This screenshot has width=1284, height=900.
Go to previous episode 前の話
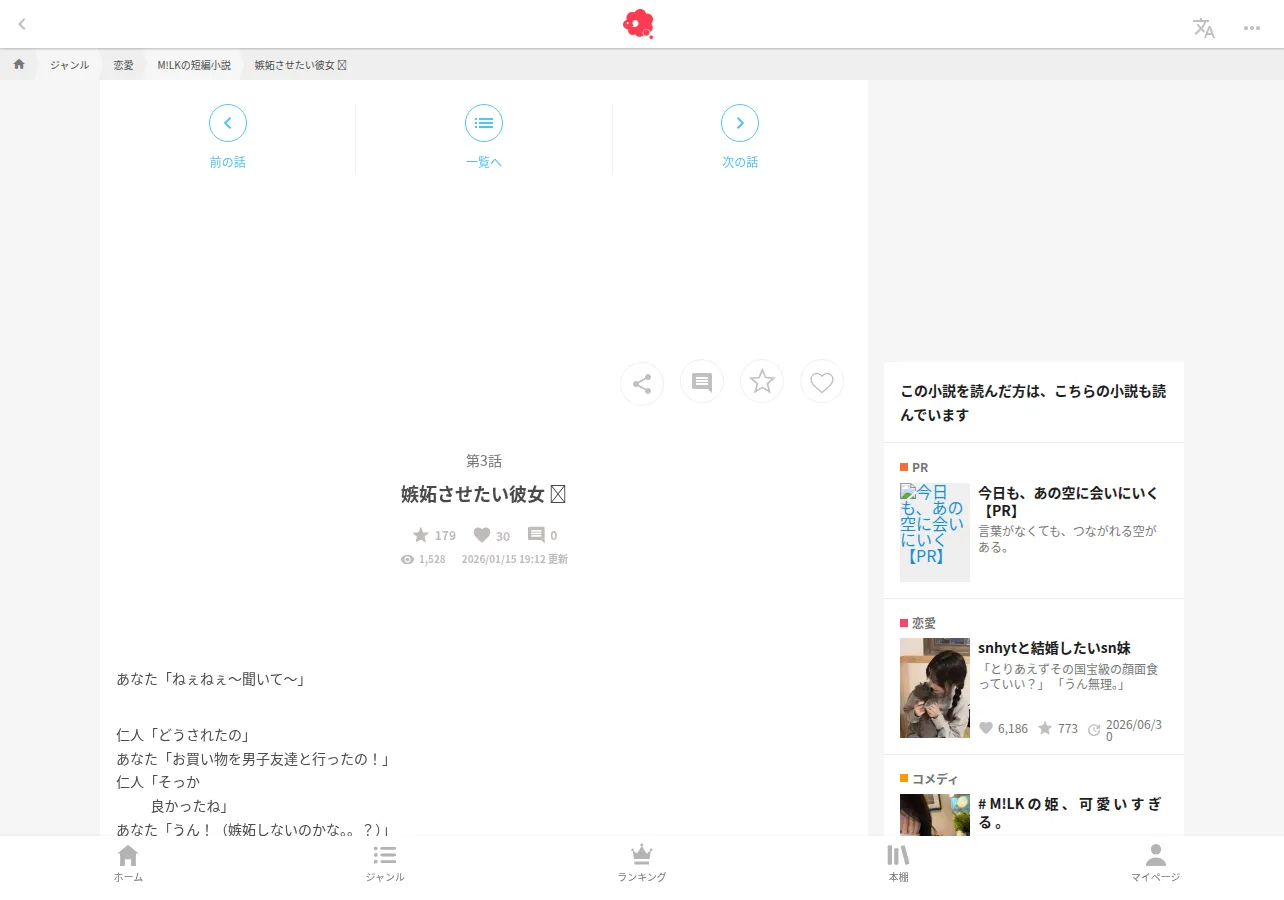tap(228, 137)
